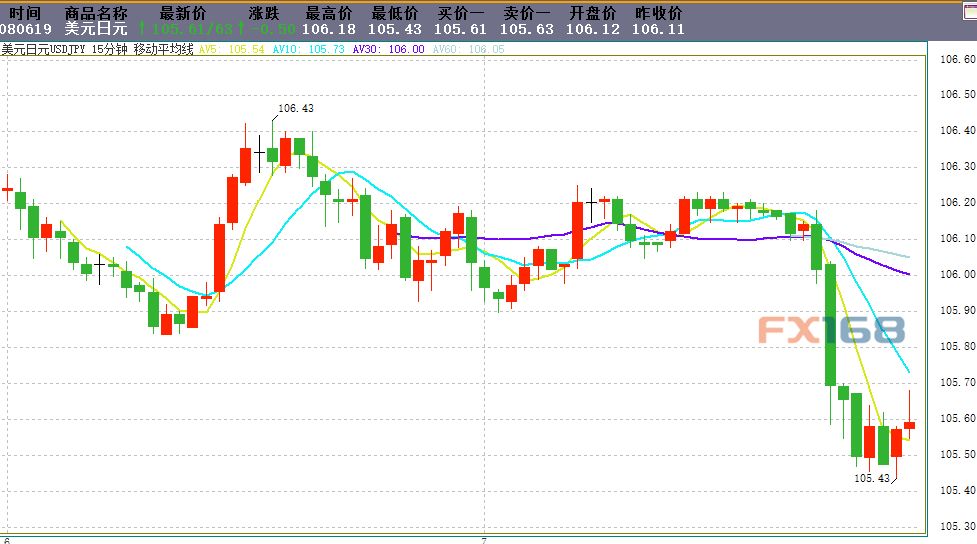Click the 最新价 column header

coord(183,12)
